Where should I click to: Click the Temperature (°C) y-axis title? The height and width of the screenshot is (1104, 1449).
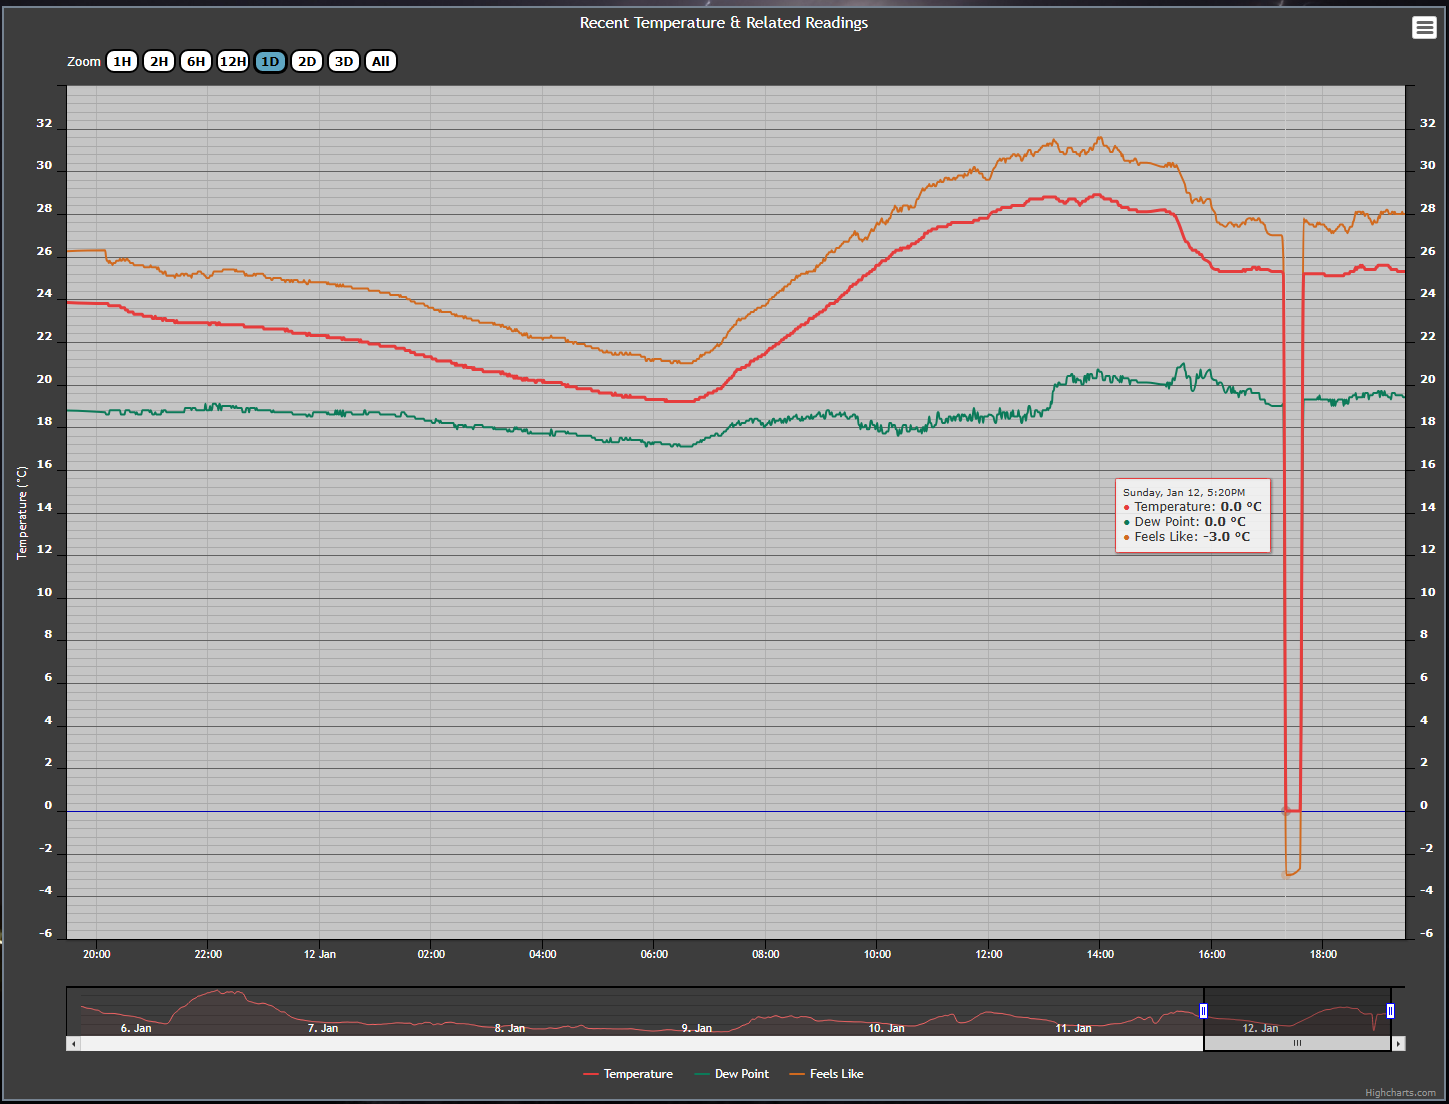click(22, 512)
